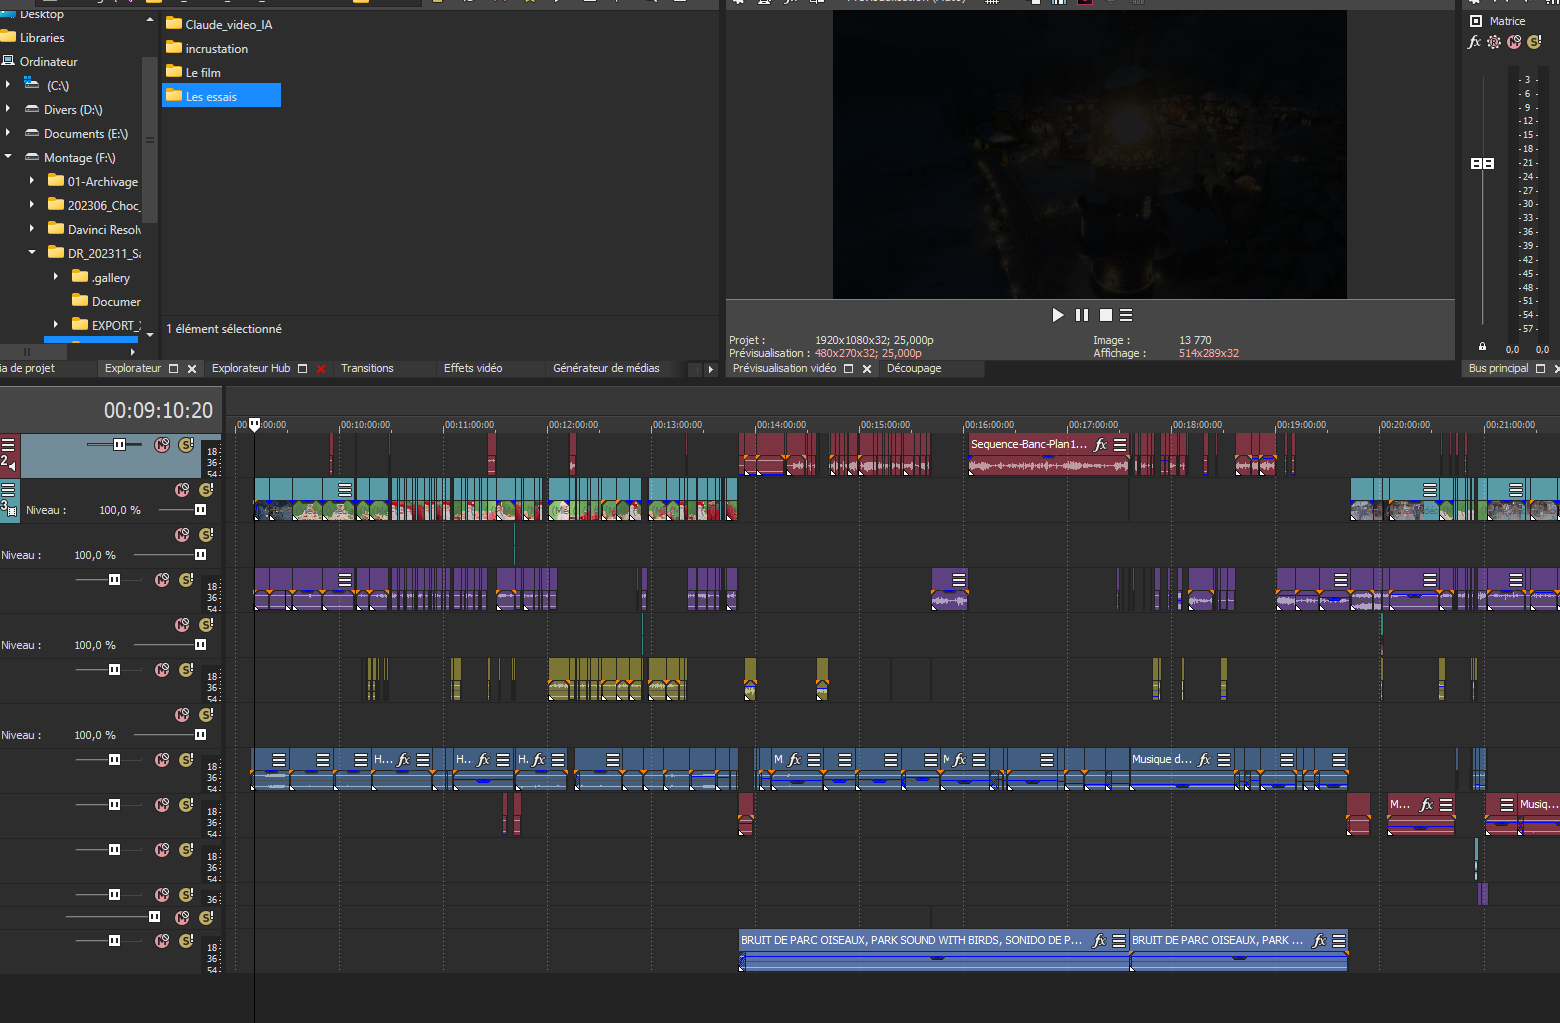Open the Le film folder
Screen dimensions: 1560x1023
tap(203, 73)
